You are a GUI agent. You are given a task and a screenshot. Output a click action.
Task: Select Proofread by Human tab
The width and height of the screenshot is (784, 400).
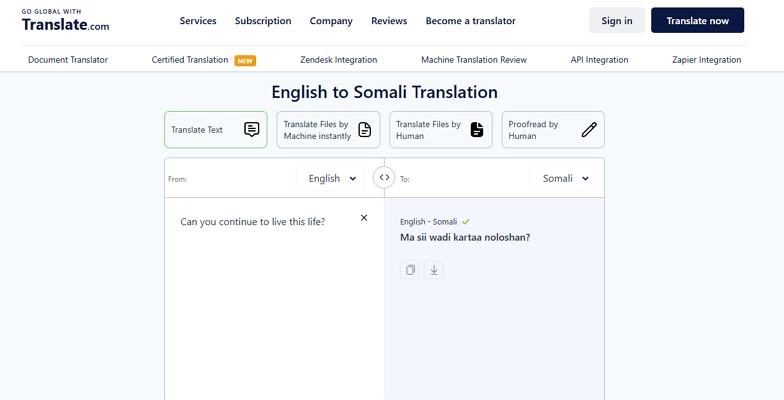point(553,130)
